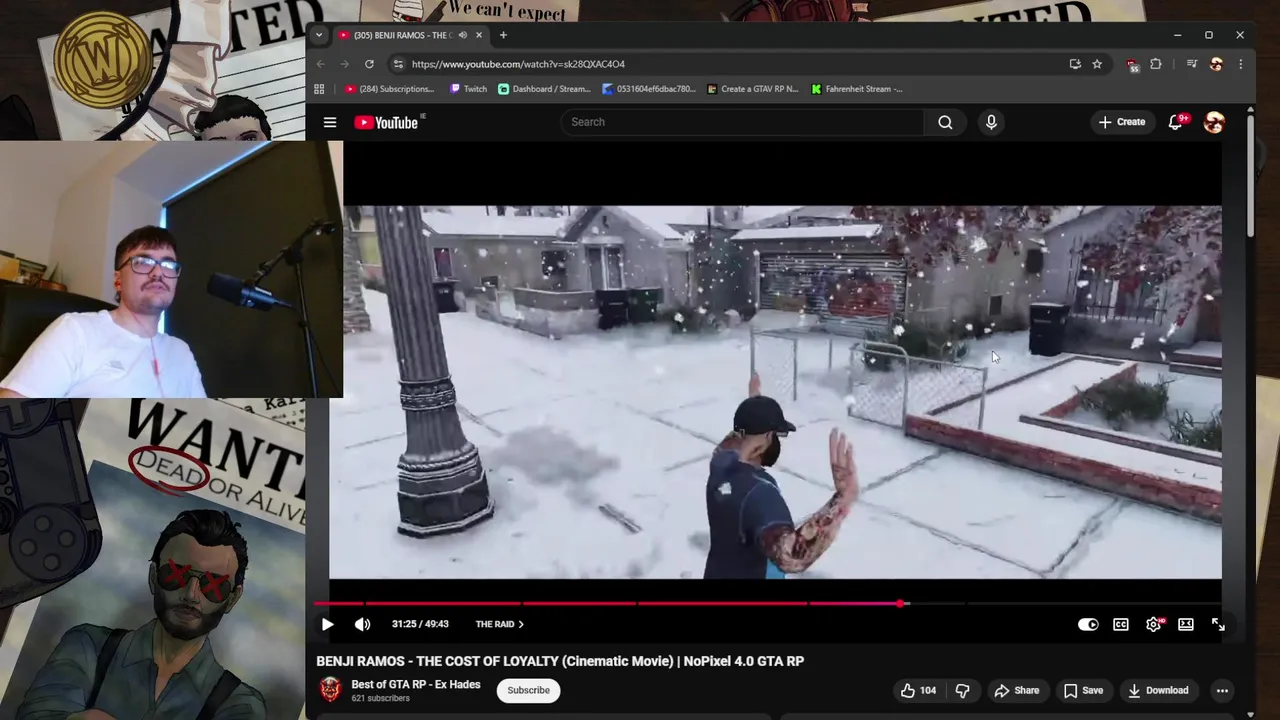Open the 0531604ef6dbac780 bookmark
Image resolution: width=1280 pixels, height=720 pixels.
point(649,89)
